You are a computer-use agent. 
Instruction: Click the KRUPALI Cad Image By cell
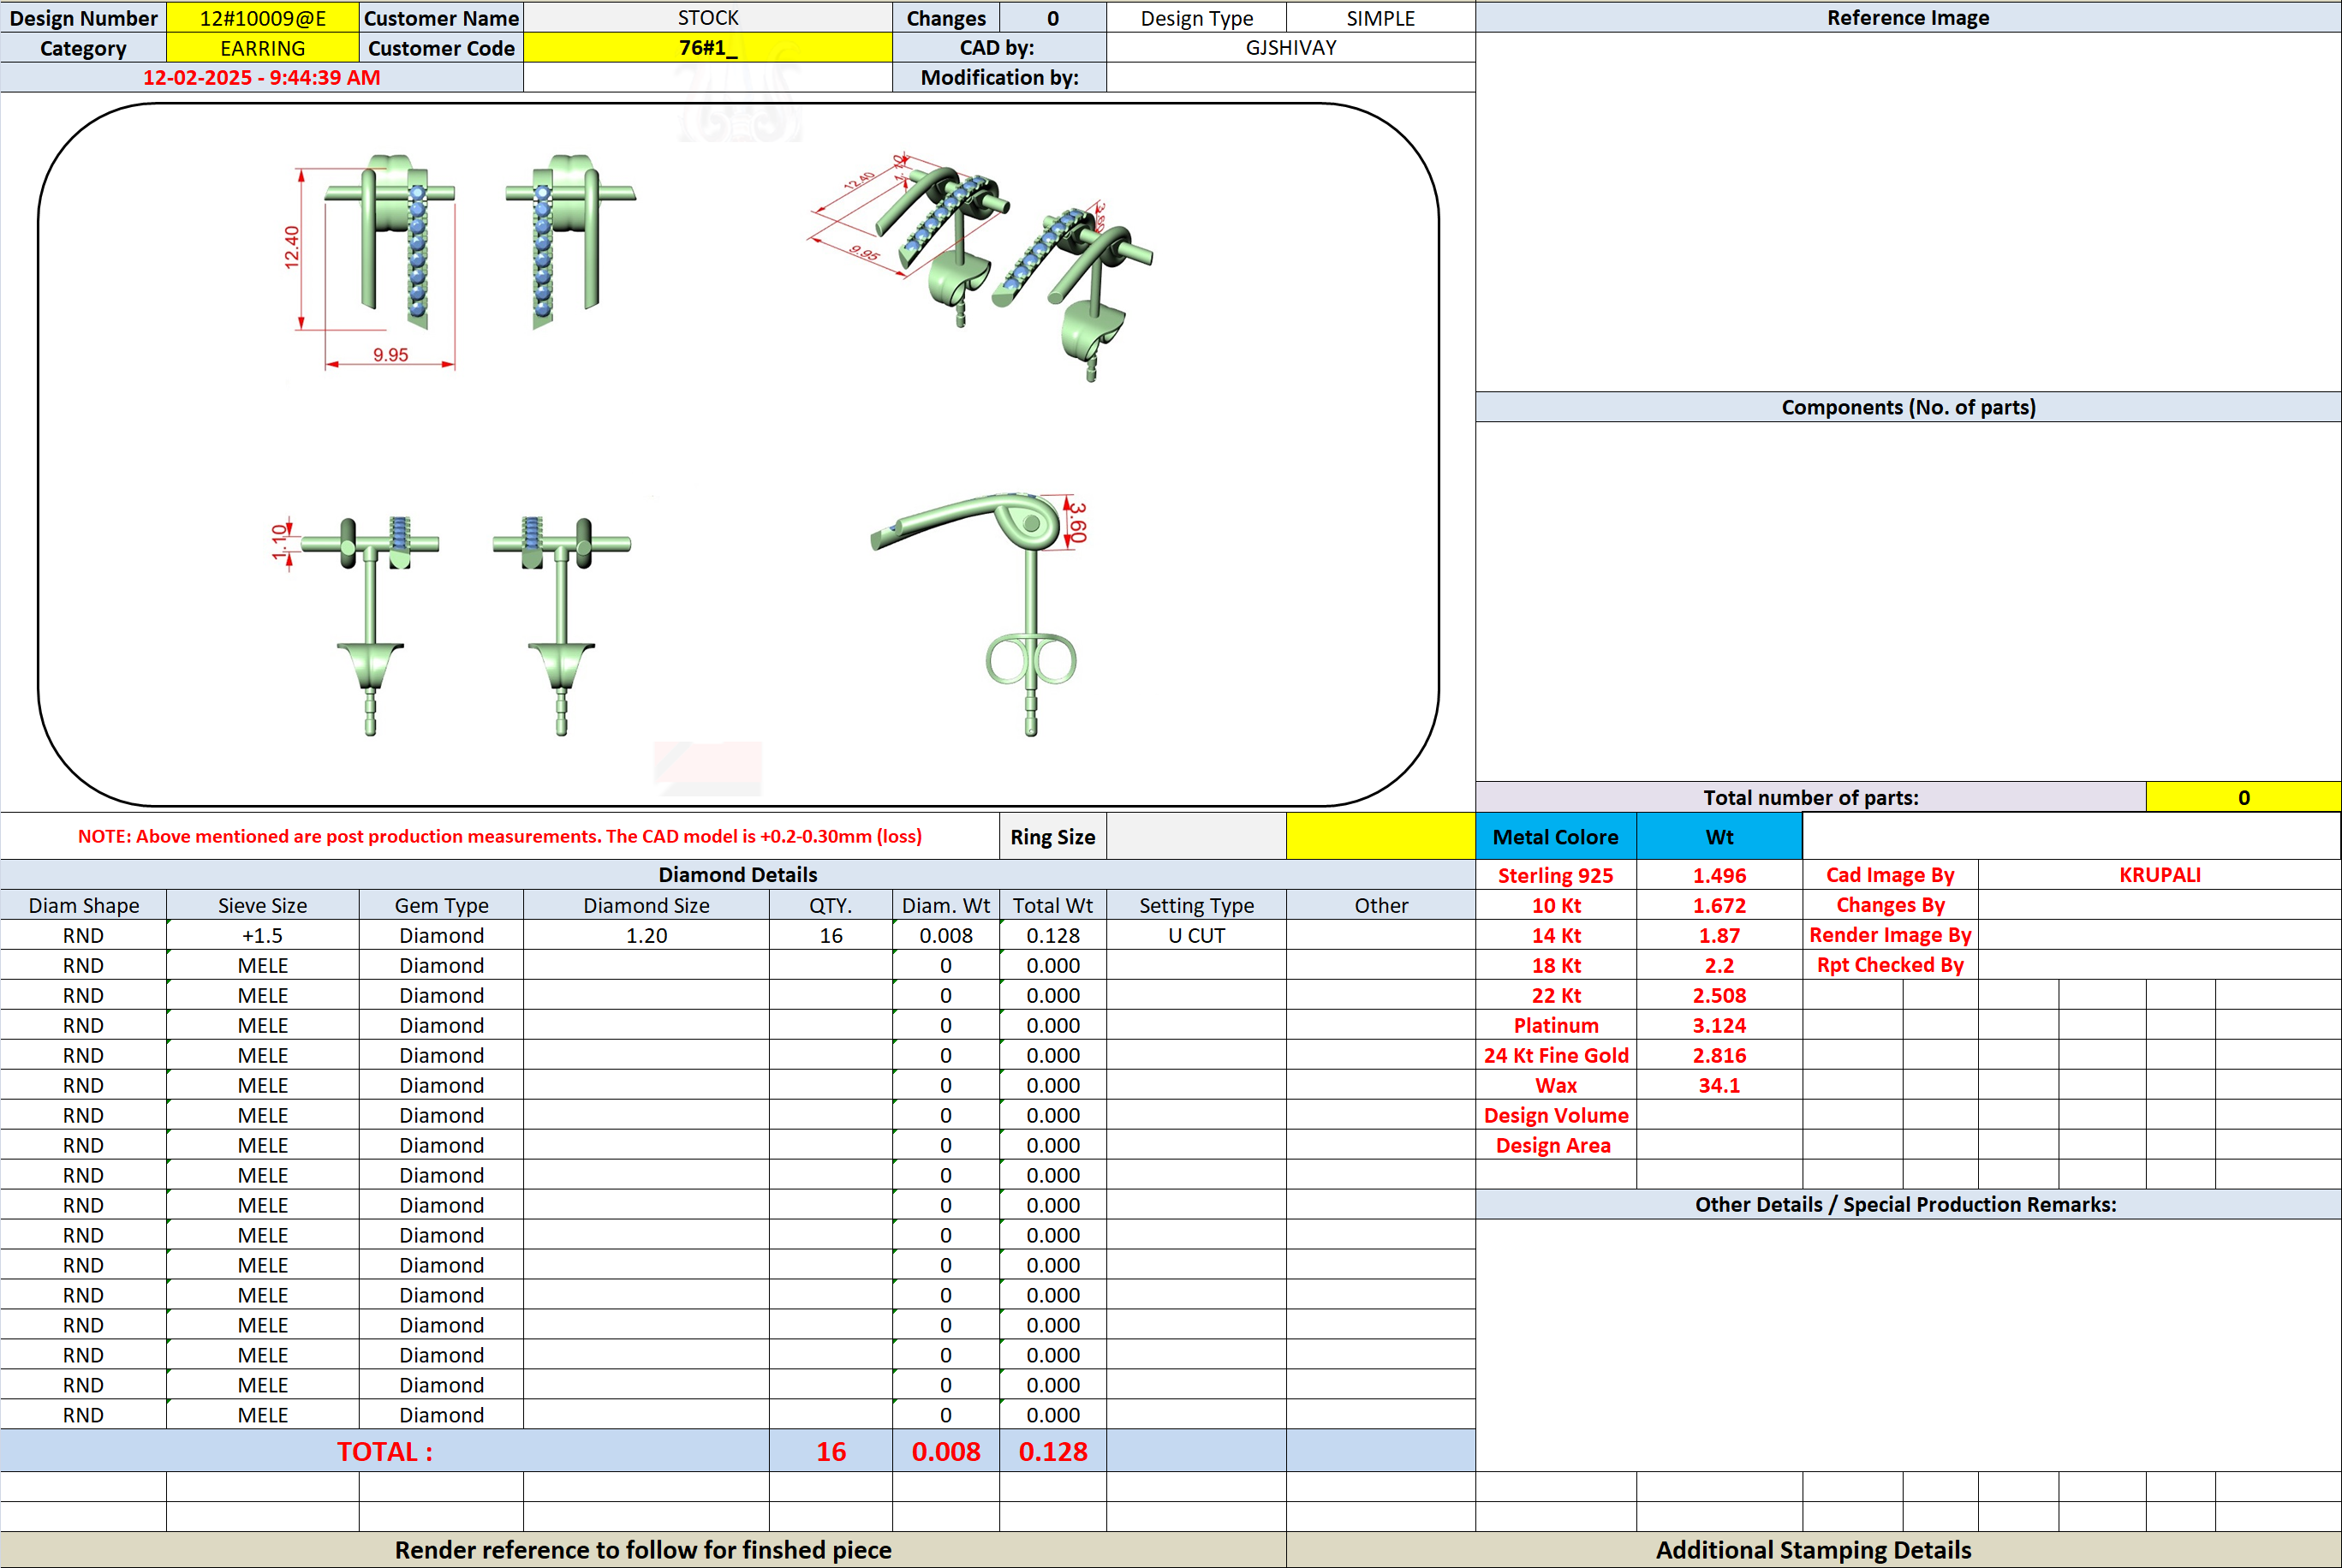click(x=2159, y=875)
